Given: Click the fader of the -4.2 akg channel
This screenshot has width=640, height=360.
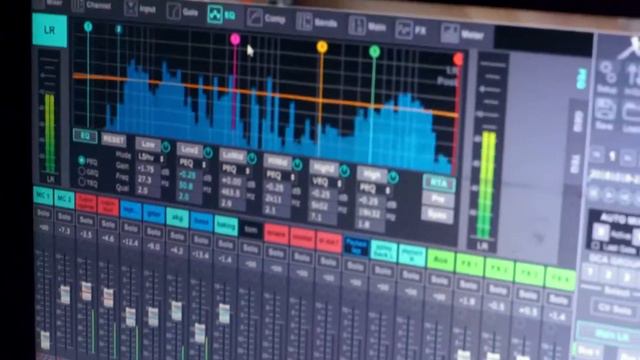Looking at the screenshot, I should pyautogui.click(x=176, y=311).
